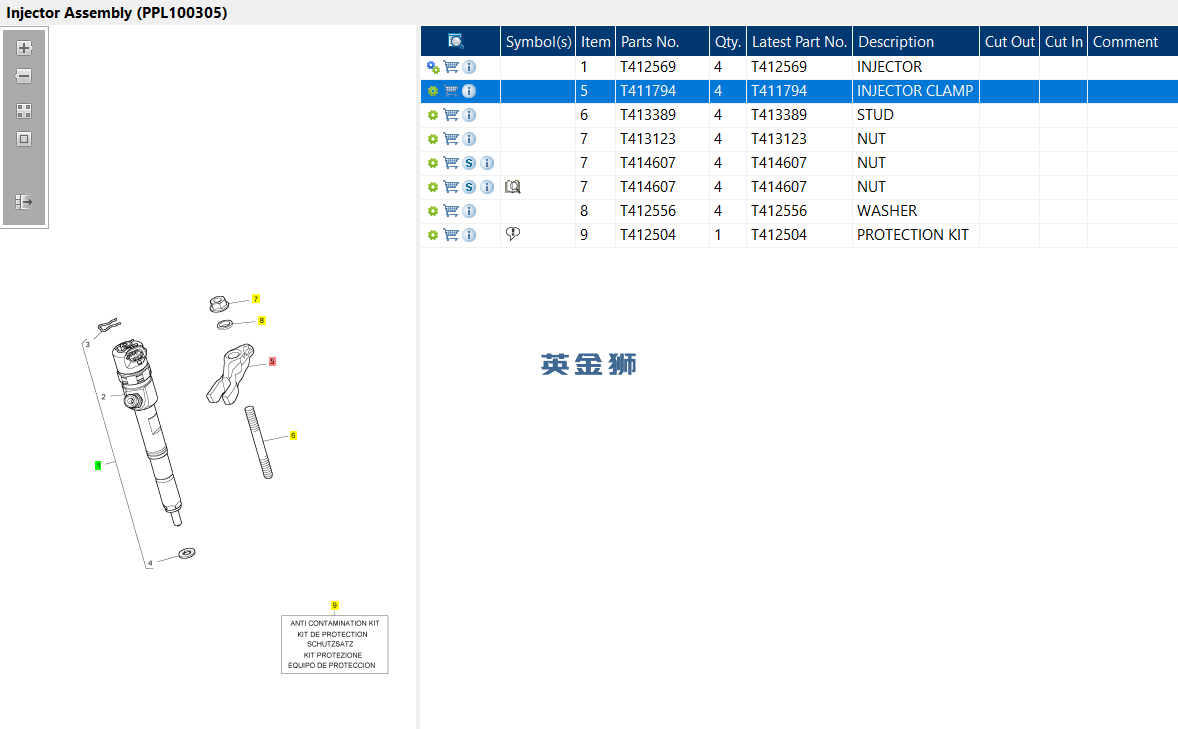Click the S icon in book-symbol T414607 row
Image resolution: width=1178 pixels, height=729 pixels.
click(x=470, y=187)
